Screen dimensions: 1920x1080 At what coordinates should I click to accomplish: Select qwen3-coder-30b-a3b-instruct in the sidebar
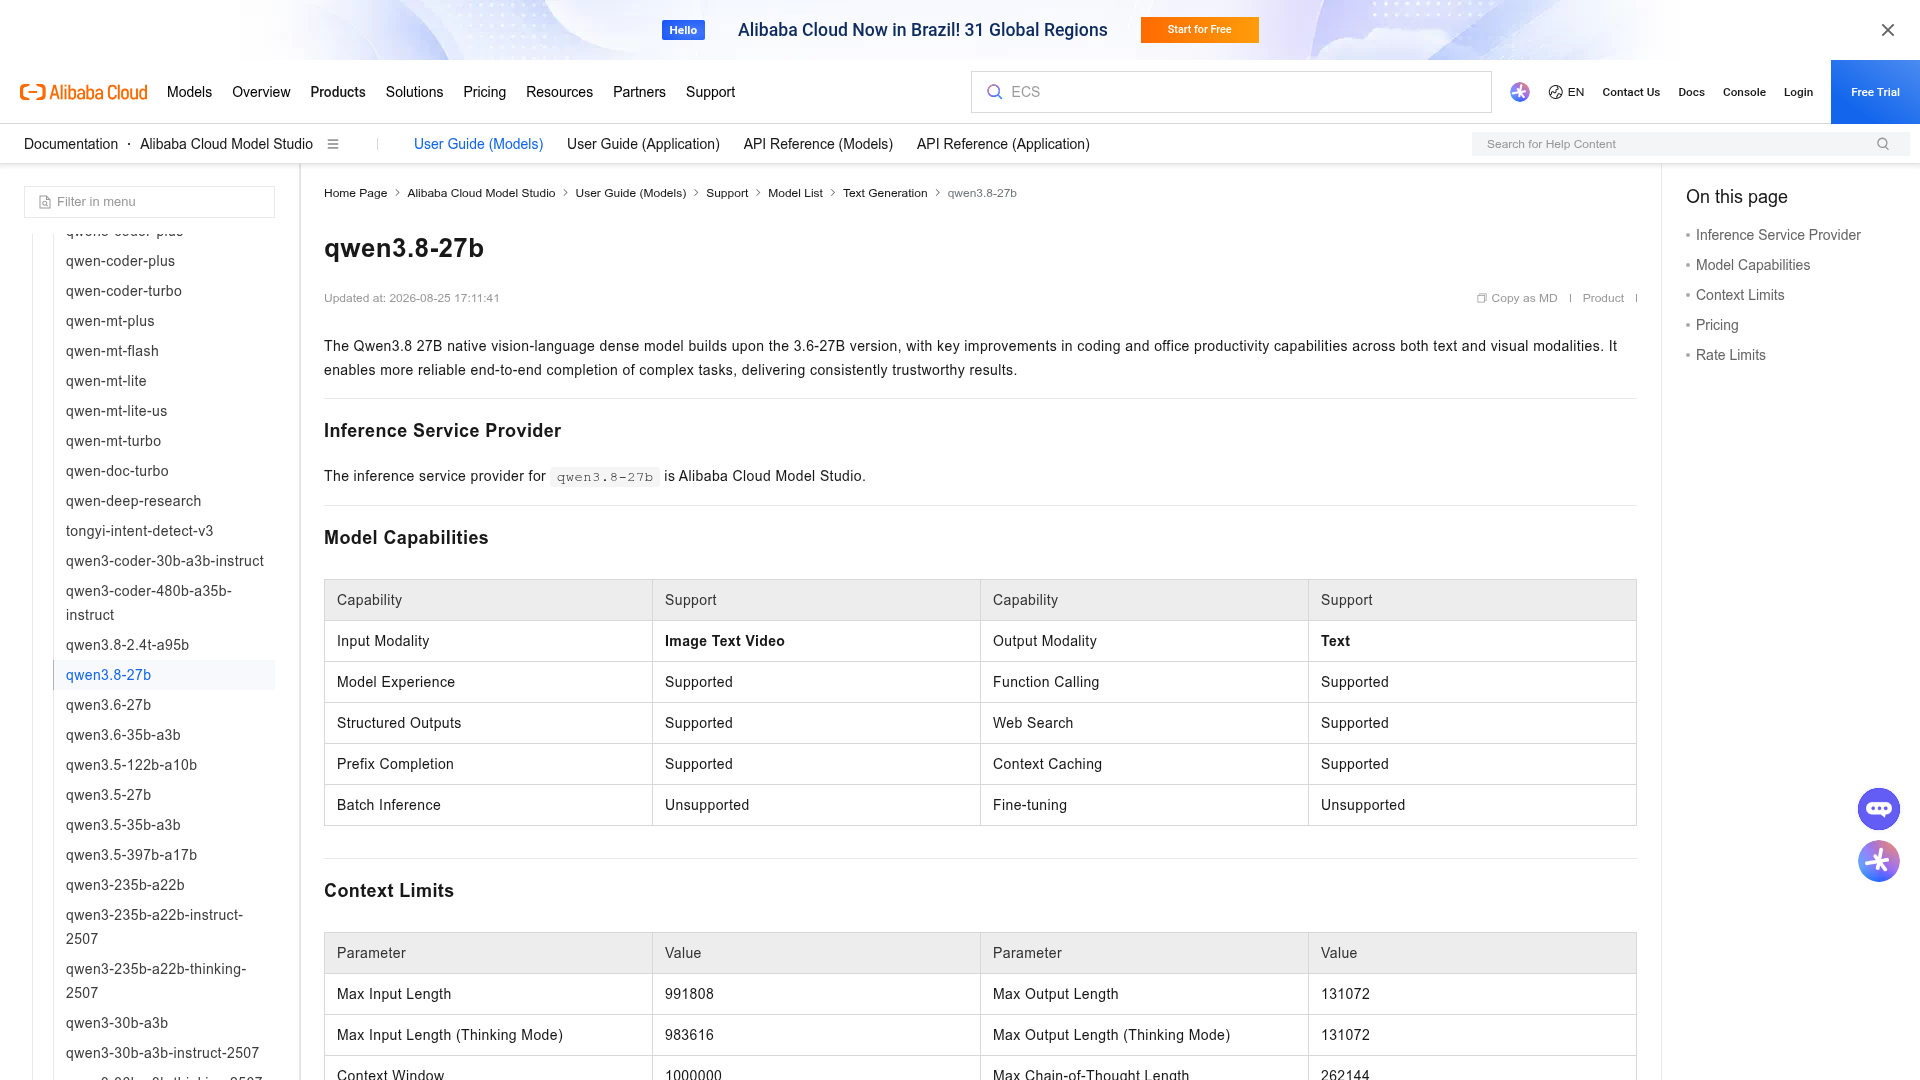point(165,561)
